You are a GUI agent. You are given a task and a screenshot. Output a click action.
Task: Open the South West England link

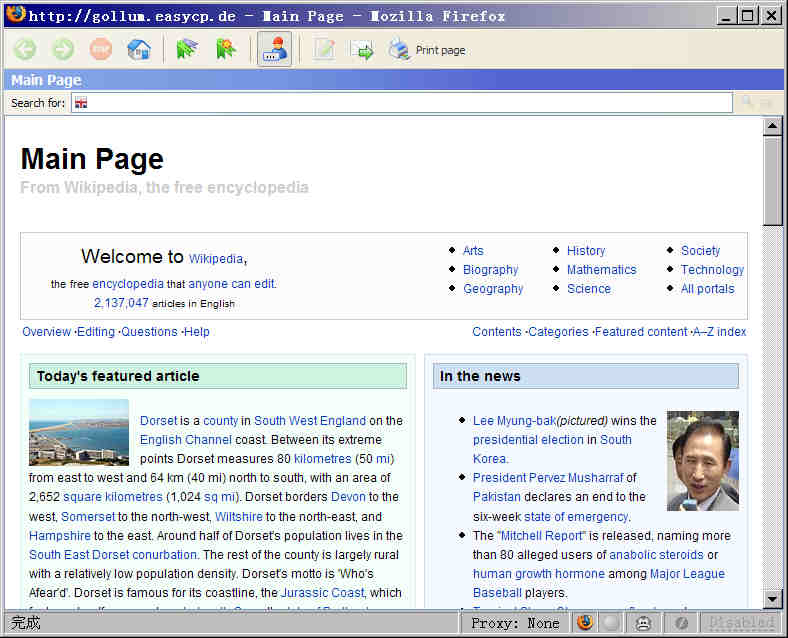(x=310, y=421)
